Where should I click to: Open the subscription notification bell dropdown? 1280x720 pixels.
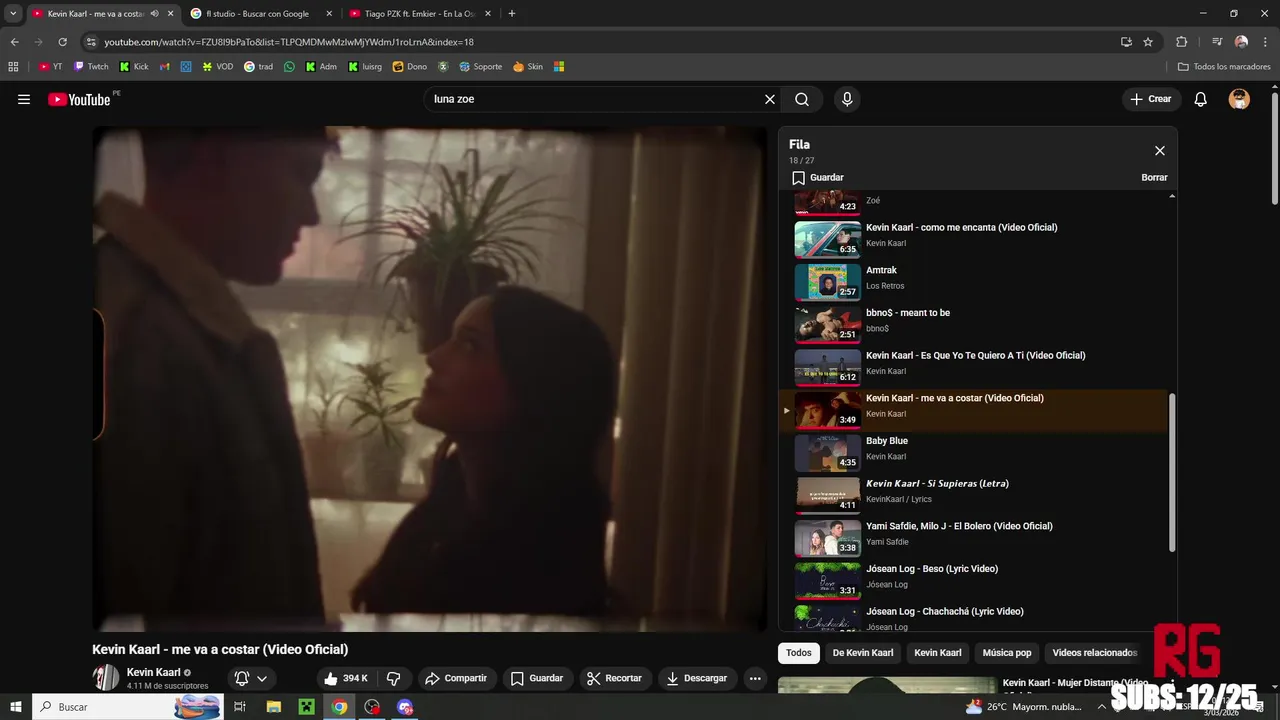click(x=251, y=678)
